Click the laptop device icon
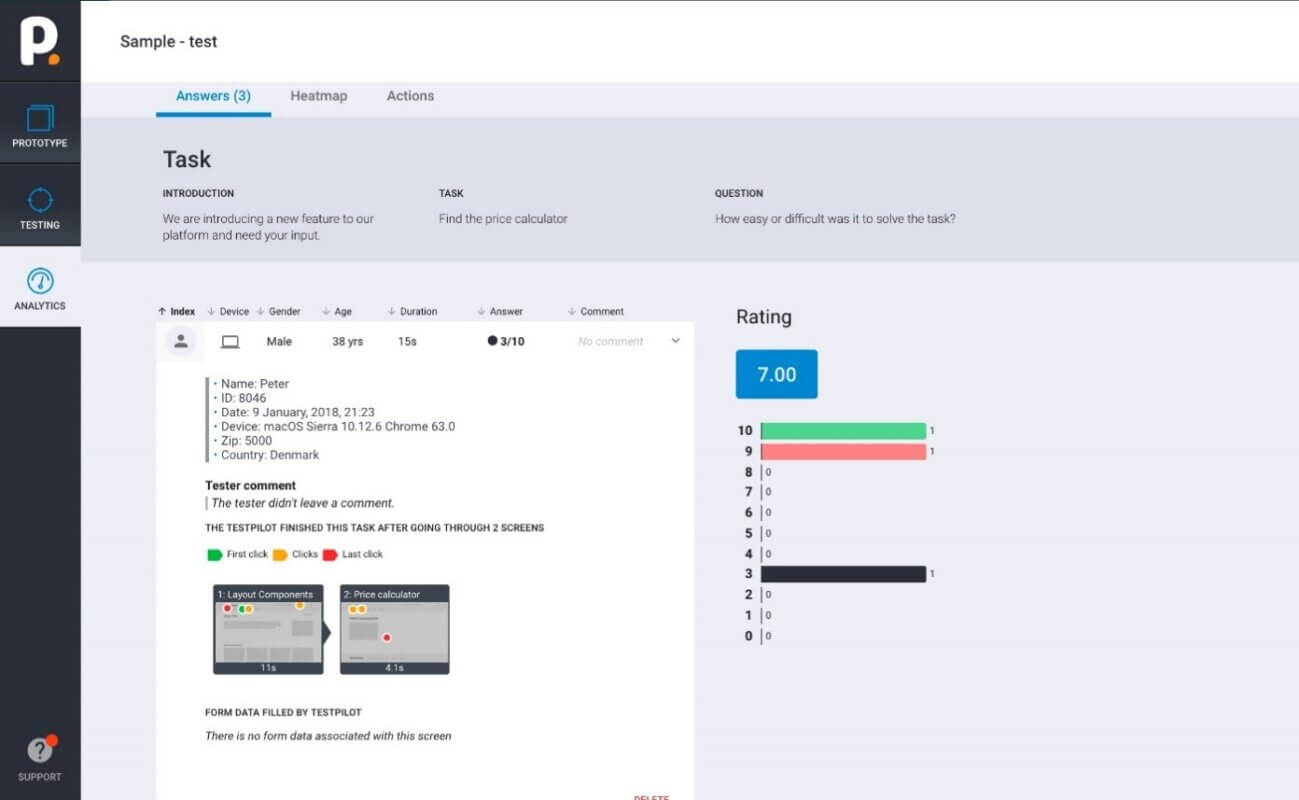 pyautogui.click(x=230, y=342)
